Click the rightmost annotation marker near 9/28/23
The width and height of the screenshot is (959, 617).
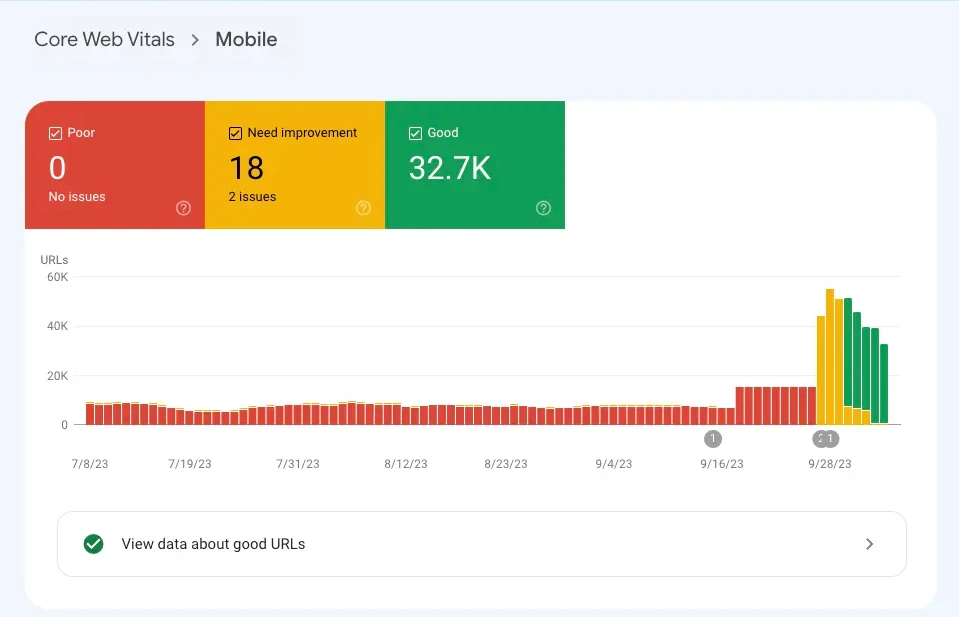point(831,438)
